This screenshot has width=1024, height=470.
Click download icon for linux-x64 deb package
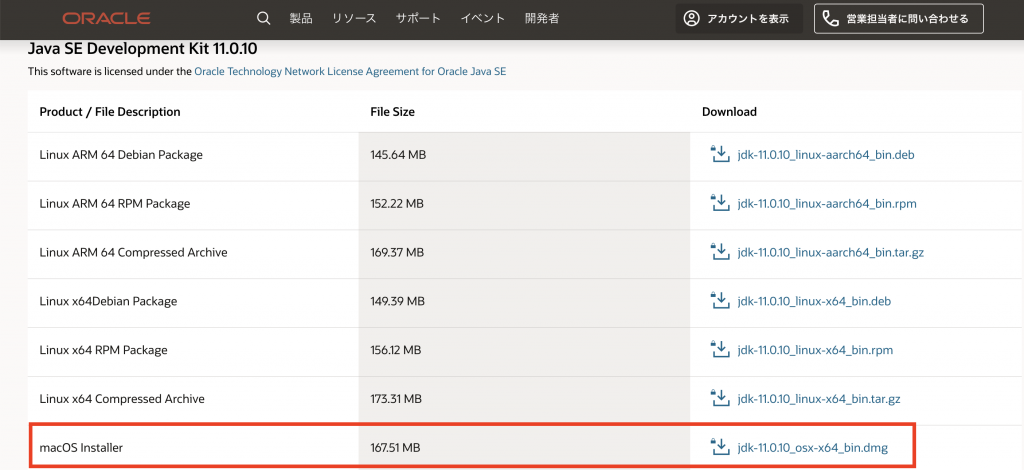coord(719,300)
